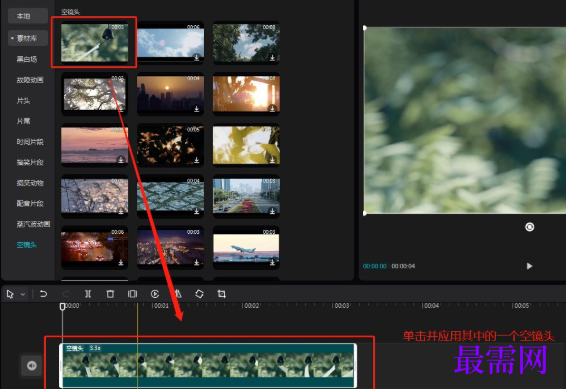Select the yellow leaves thumbnail
566x391 pixels.
(x=246, y=145)
